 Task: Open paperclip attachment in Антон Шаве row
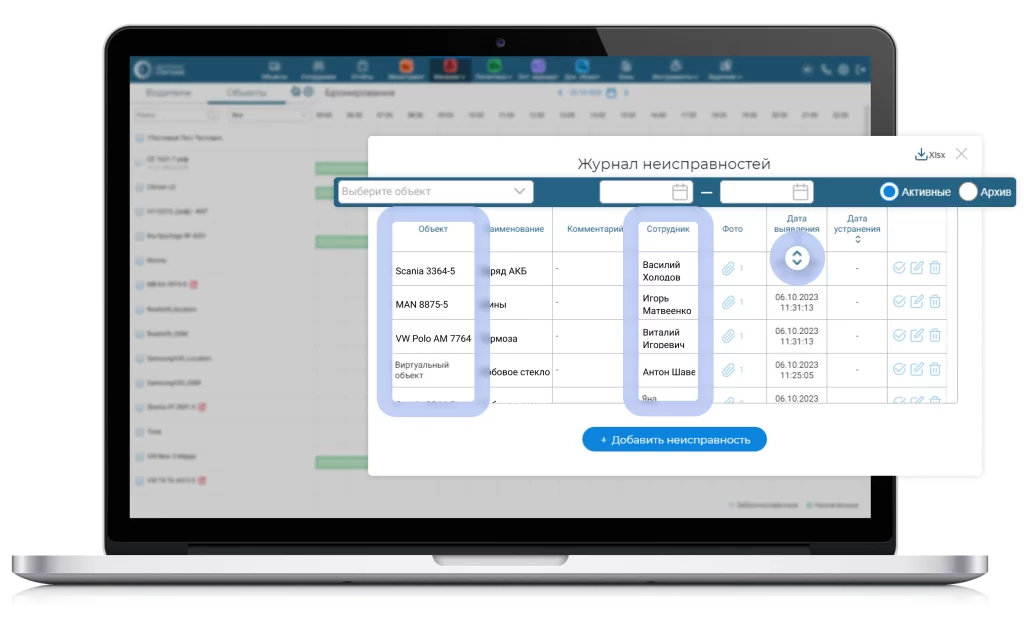point(730,371)
